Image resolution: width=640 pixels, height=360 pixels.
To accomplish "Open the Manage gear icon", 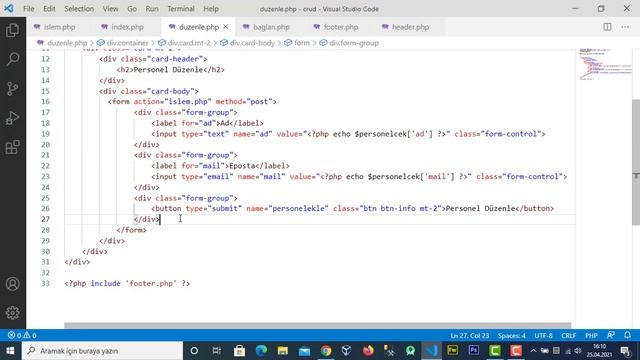I will pos(13,313).
